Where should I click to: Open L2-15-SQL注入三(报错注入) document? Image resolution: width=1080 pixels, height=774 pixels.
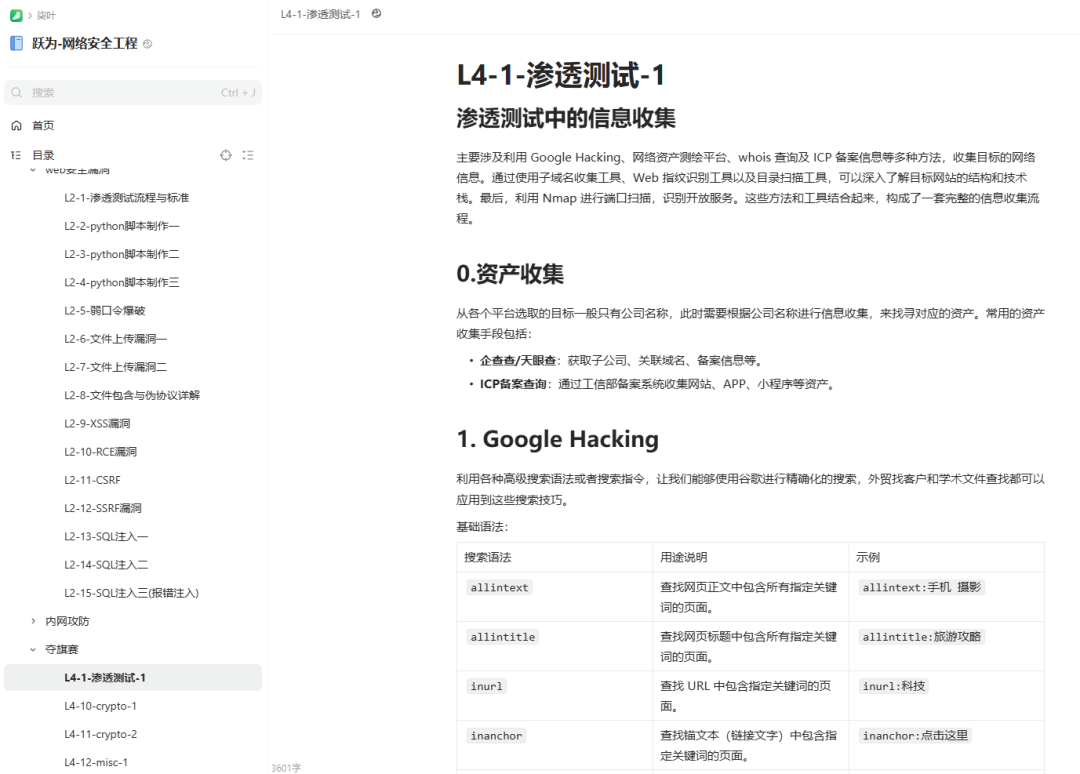point(132,593)
